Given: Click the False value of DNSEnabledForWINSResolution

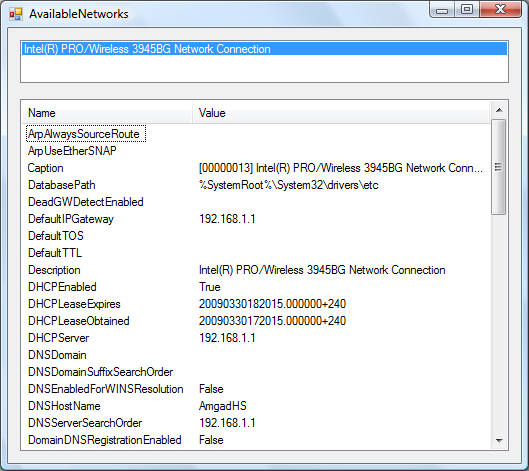Looking at the screenshot, I should (x=211, y=389).
